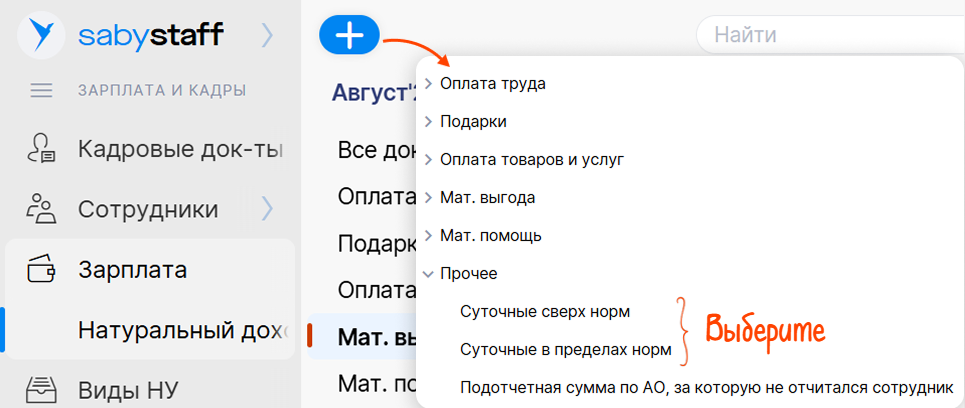Expand the chevron next to sabystaff
The image size is (965, 408).
(x=266, y=36)
